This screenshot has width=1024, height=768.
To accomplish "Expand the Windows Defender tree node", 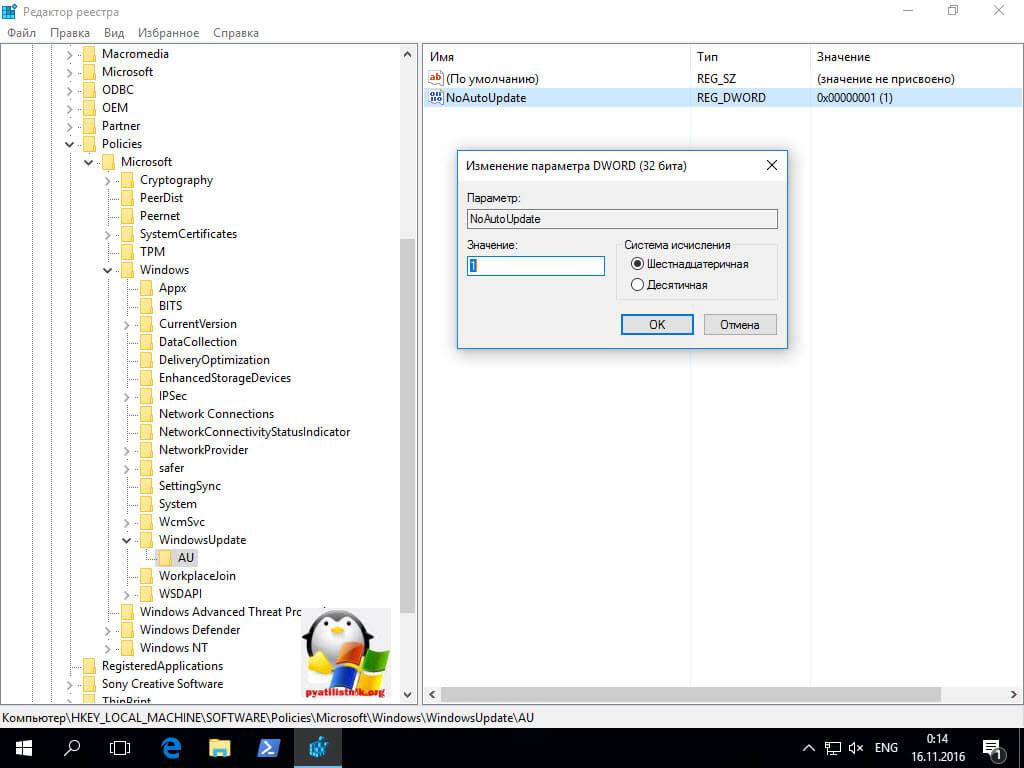I will (x=107, y=630).
